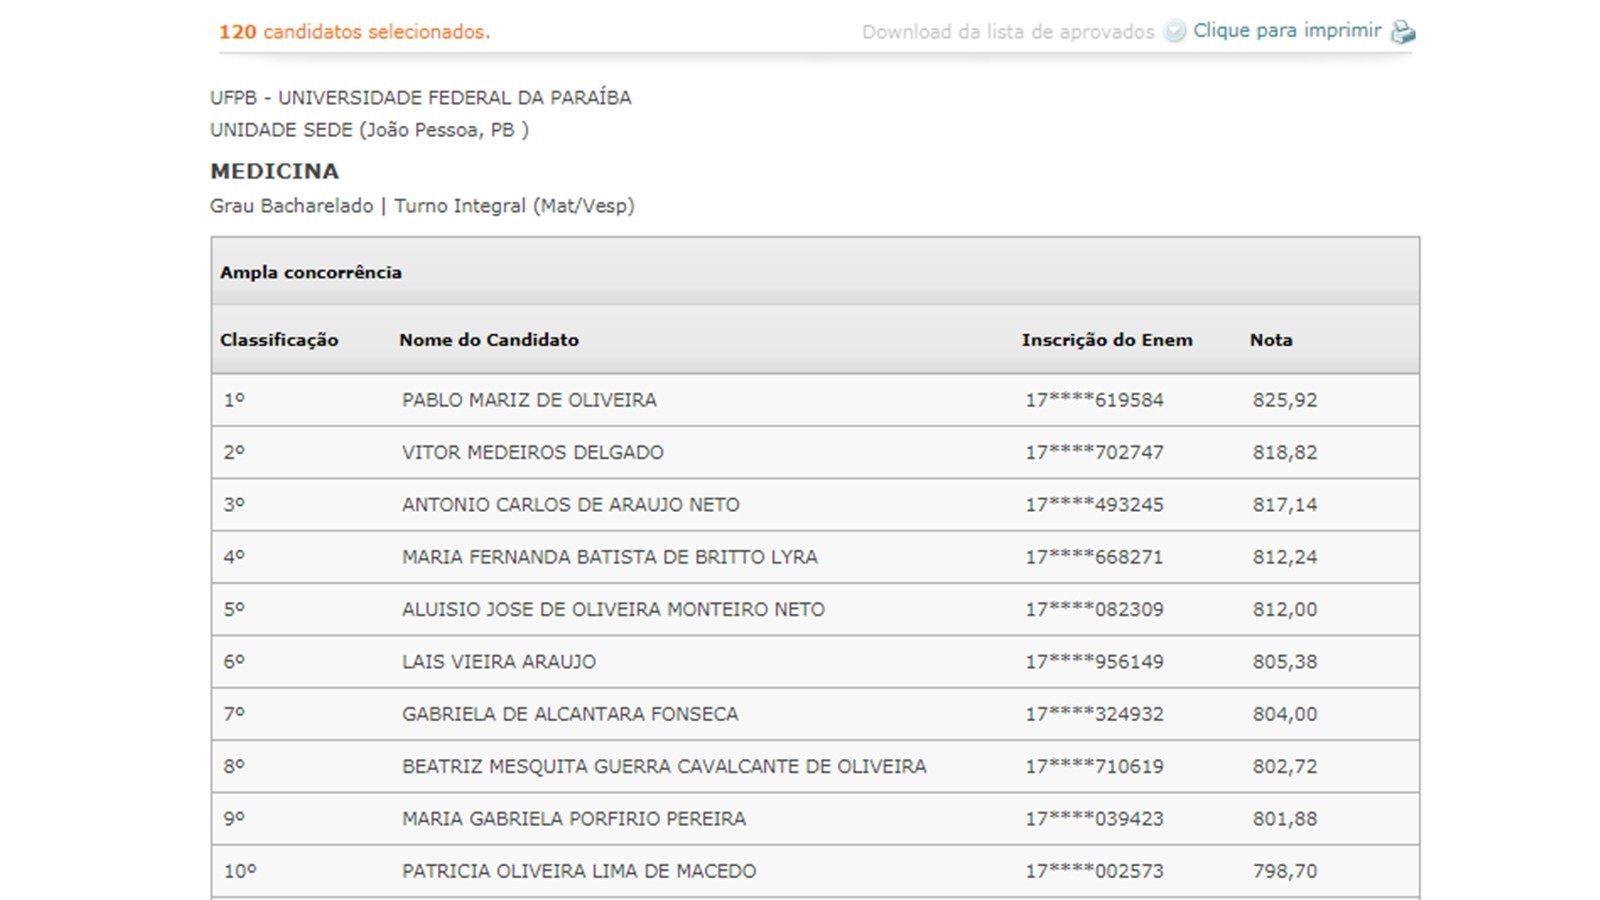Click Enem inscription 17****324932
This screenshot has width=1600, height=900.
tap(1094, 714)
